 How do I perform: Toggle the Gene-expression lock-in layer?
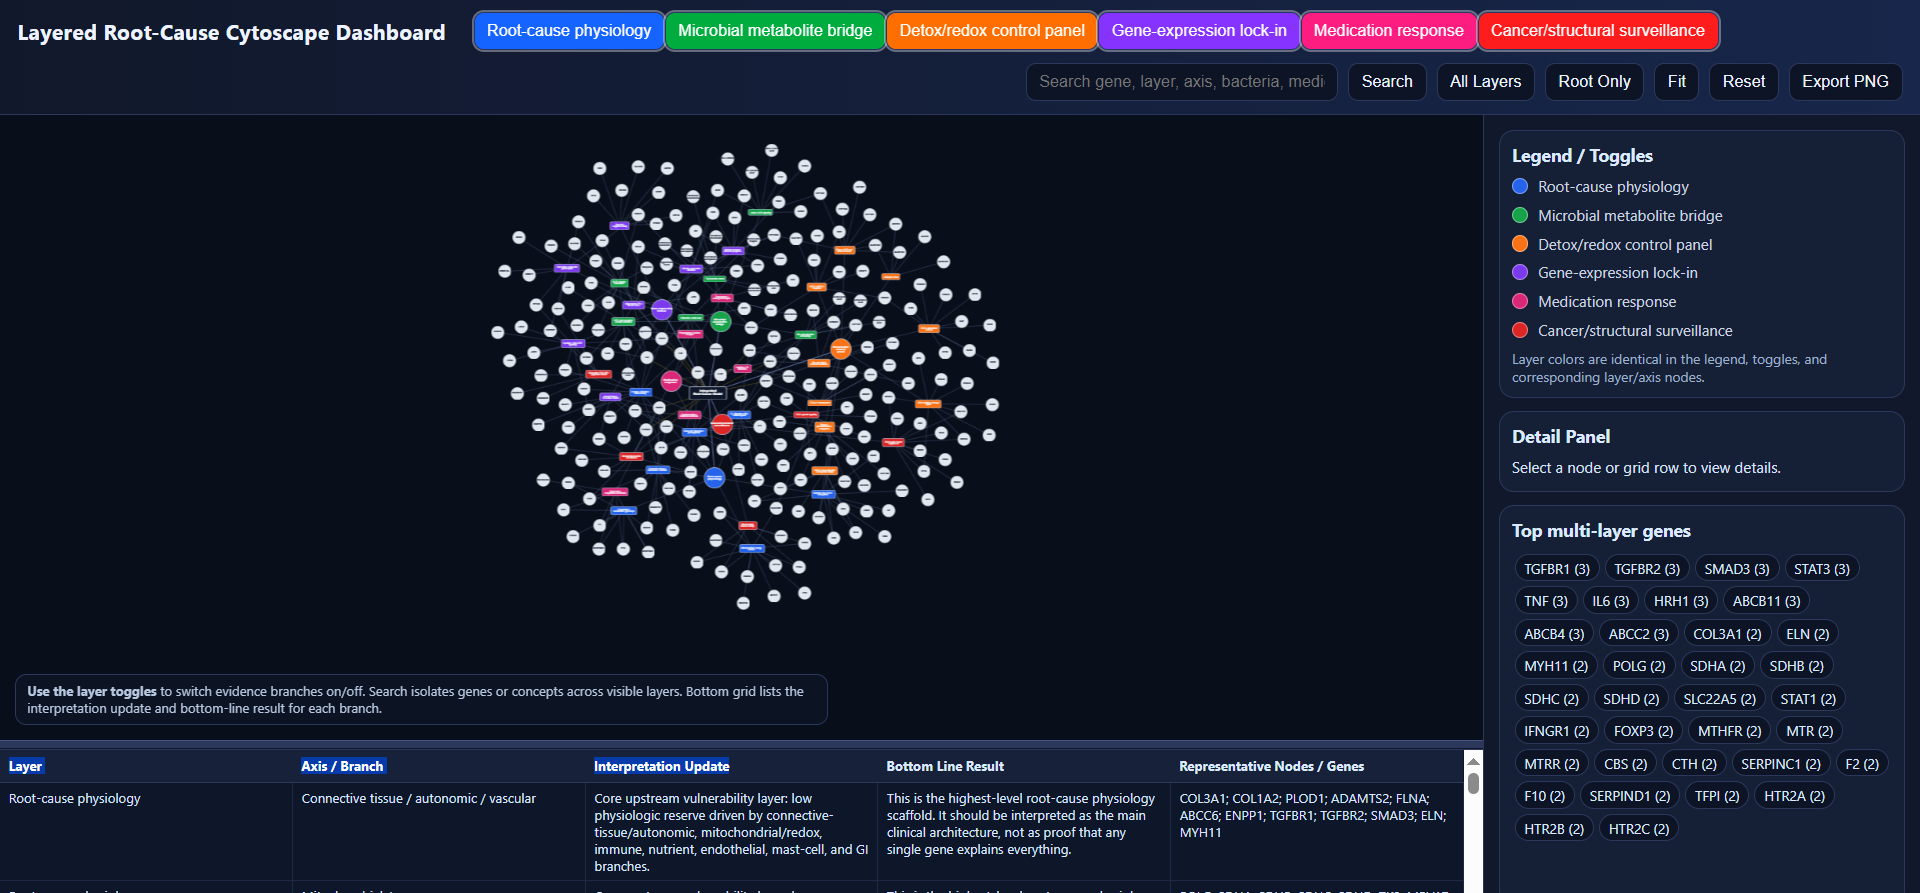[x=1199, y=31]
